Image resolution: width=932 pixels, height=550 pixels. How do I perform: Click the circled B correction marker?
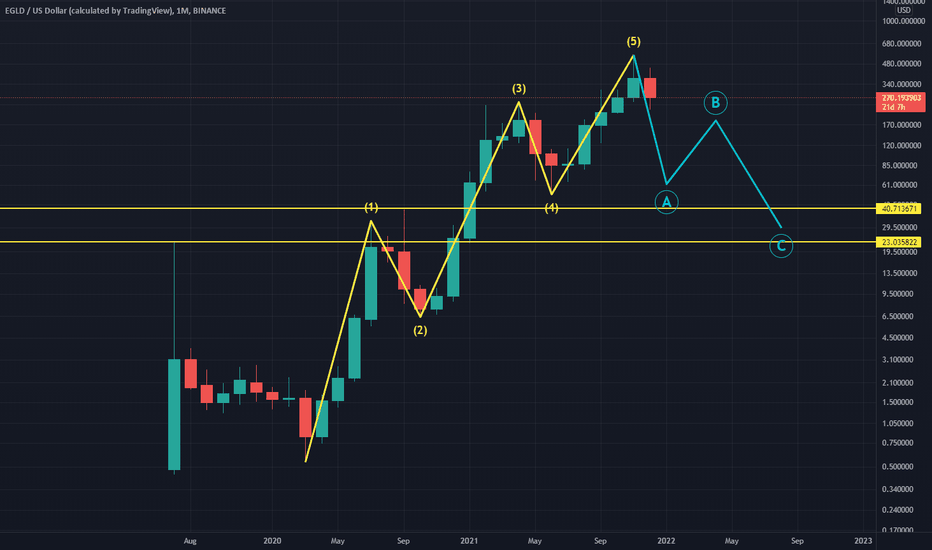[x=716, y=103]
